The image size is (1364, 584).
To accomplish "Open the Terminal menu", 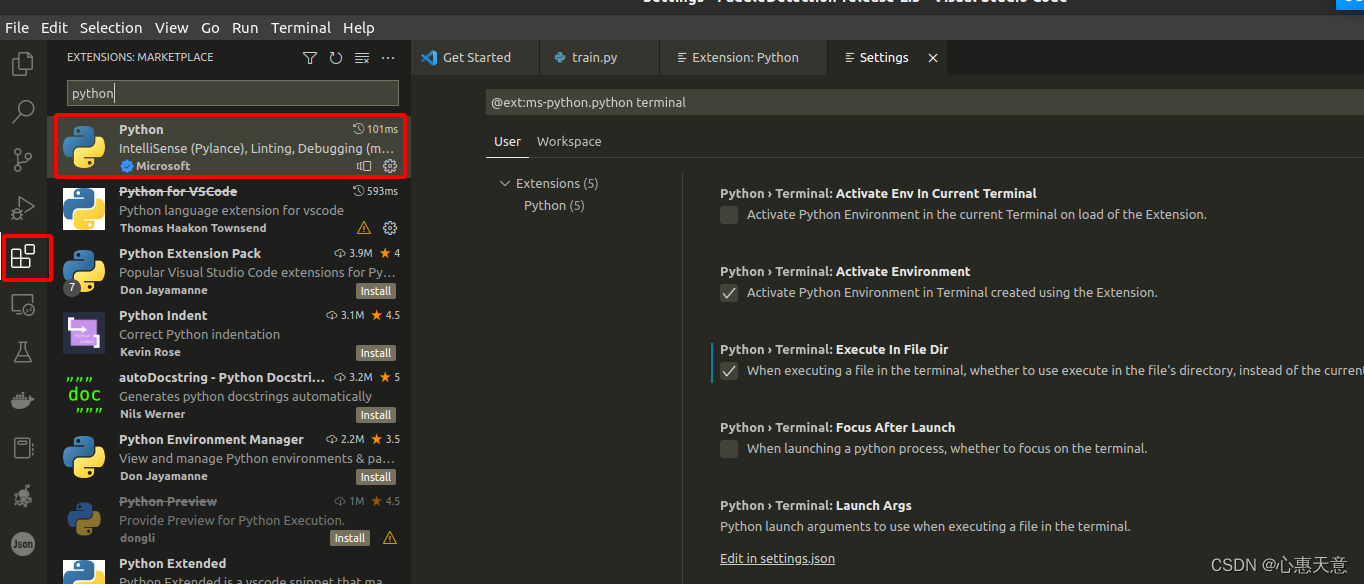I will (301, 28).
